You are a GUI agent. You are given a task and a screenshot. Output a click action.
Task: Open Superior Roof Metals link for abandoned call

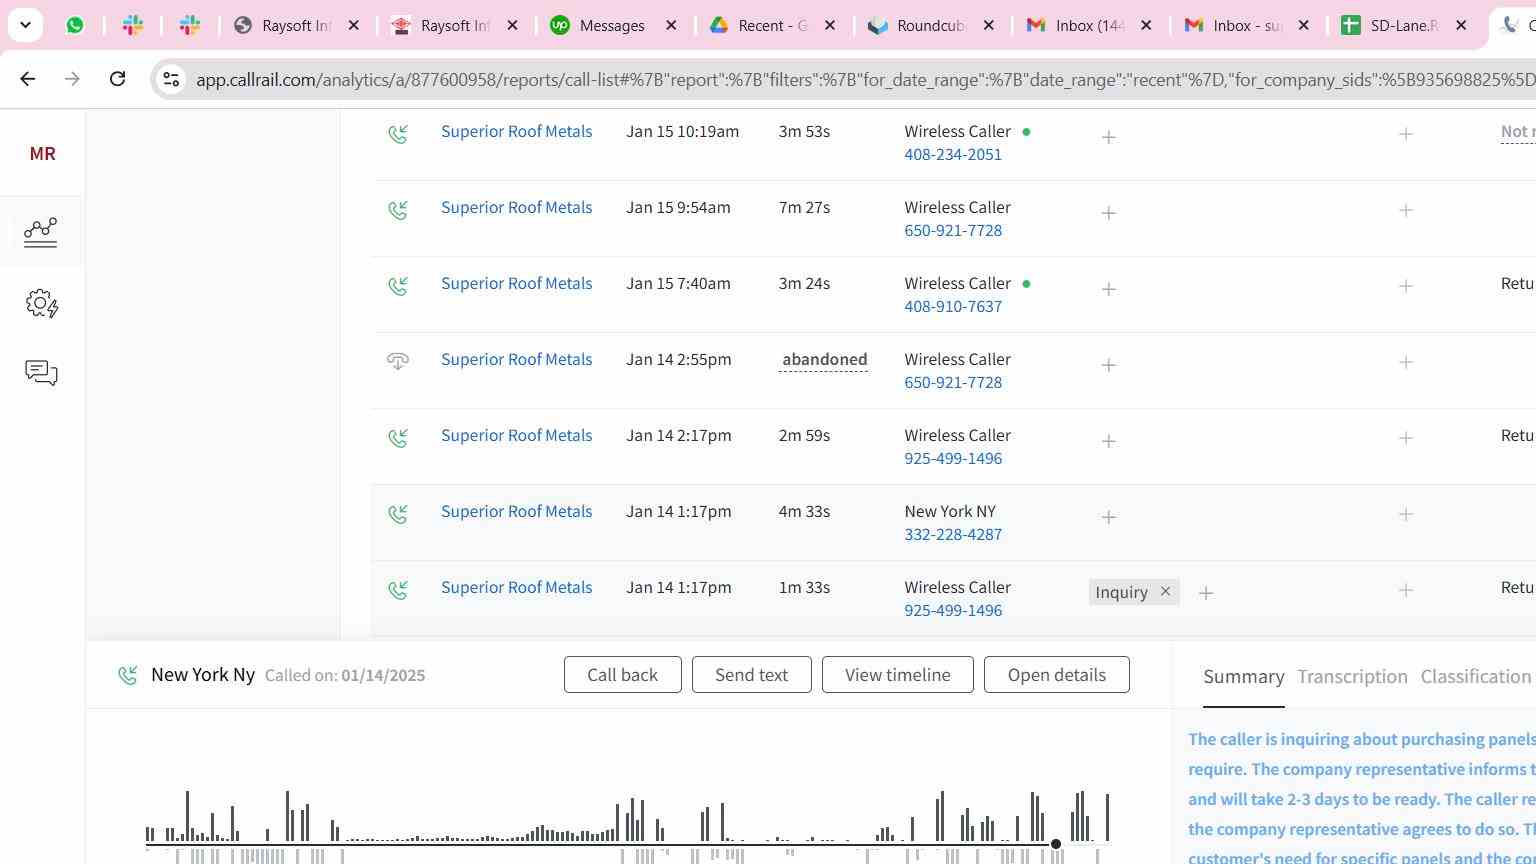coord(516,359)
